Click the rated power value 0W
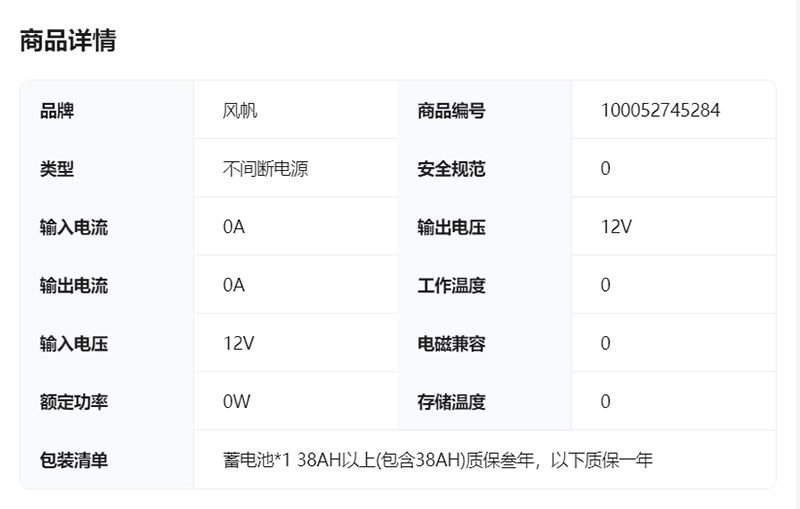 236,402
